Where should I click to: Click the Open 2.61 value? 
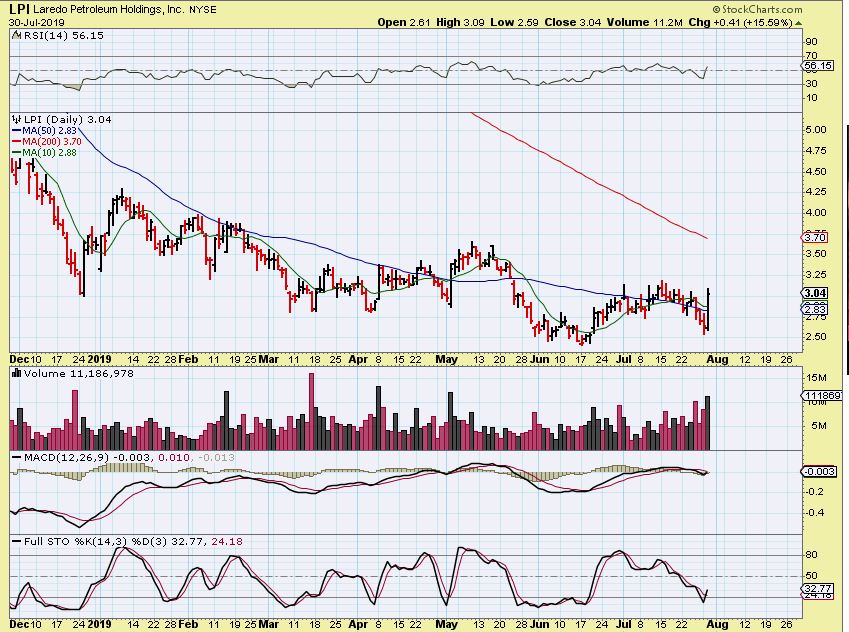click(x=404, y=22)
